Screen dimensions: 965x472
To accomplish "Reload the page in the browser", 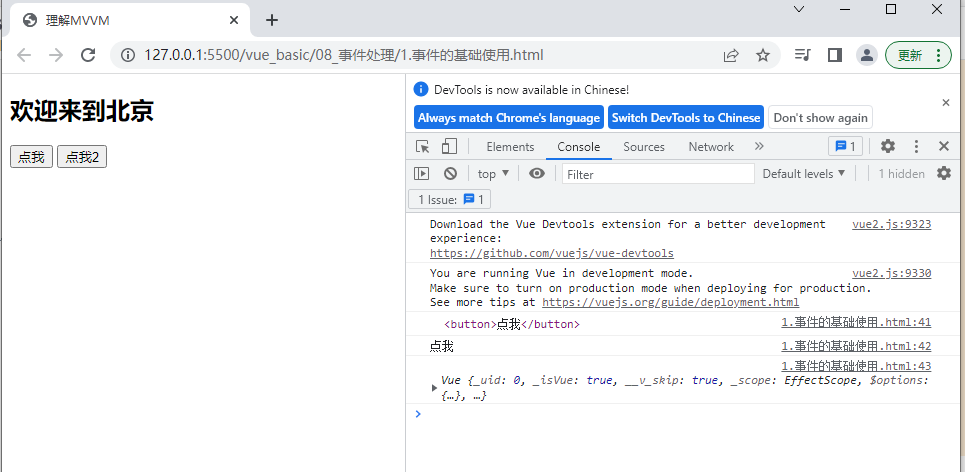I will pos(88,55).
